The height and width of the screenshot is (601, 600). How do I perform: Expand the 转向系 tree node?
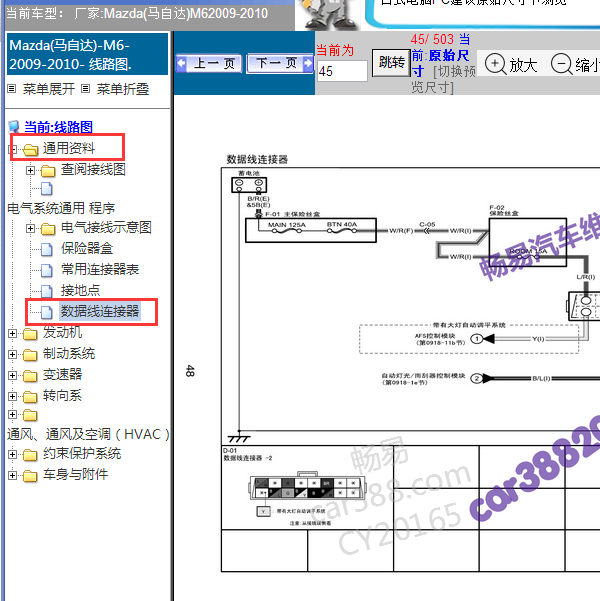coord(13,396)
